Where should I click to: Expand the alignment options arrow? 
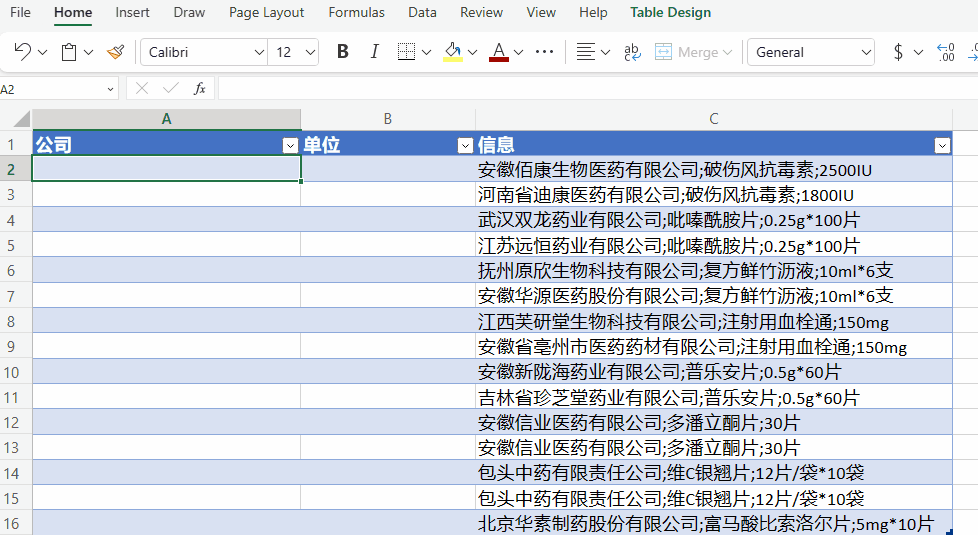click(605, 52)
